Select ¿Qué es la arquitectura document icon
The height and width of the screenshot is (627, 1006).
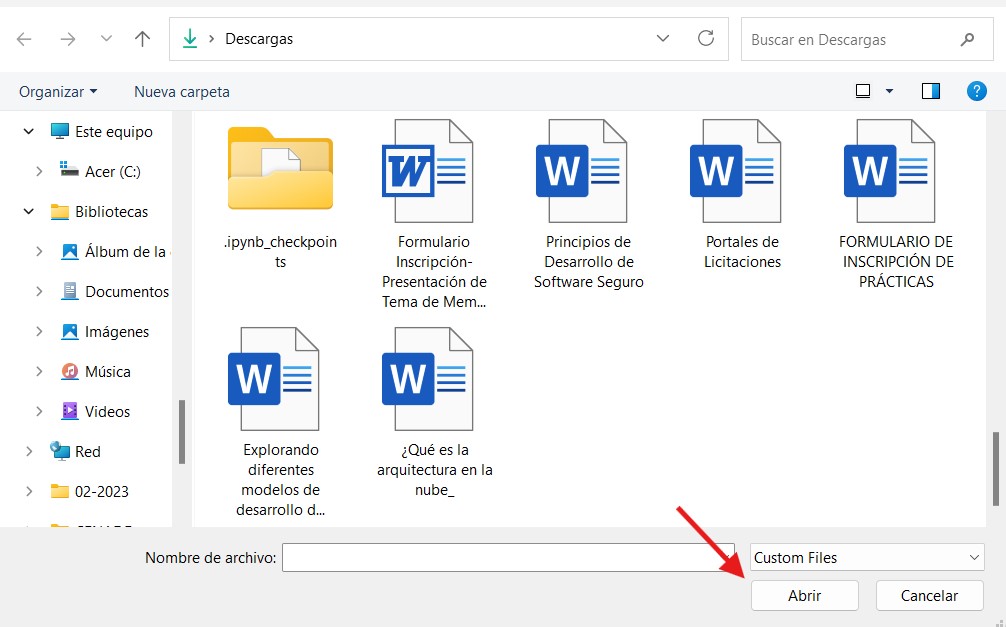(427, 379)
